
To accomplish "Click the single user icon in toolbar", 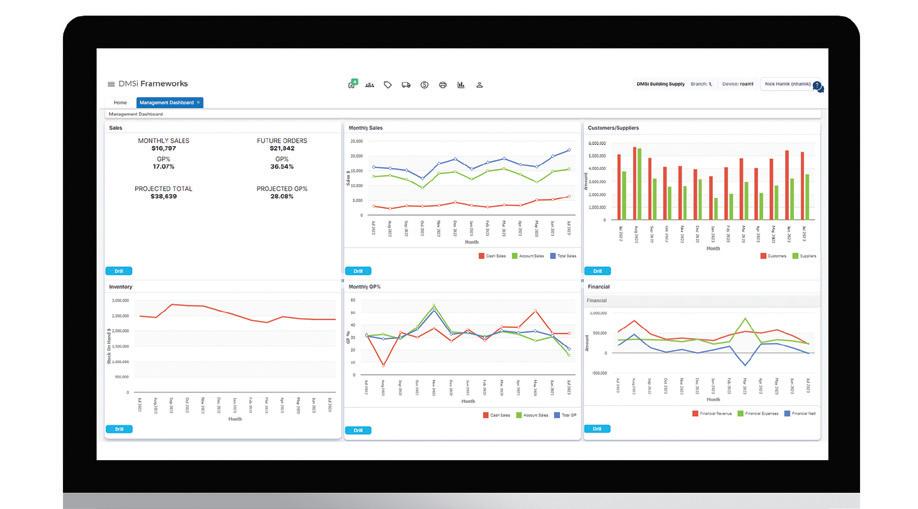I will pyautogui.click(x=479, y=85).
